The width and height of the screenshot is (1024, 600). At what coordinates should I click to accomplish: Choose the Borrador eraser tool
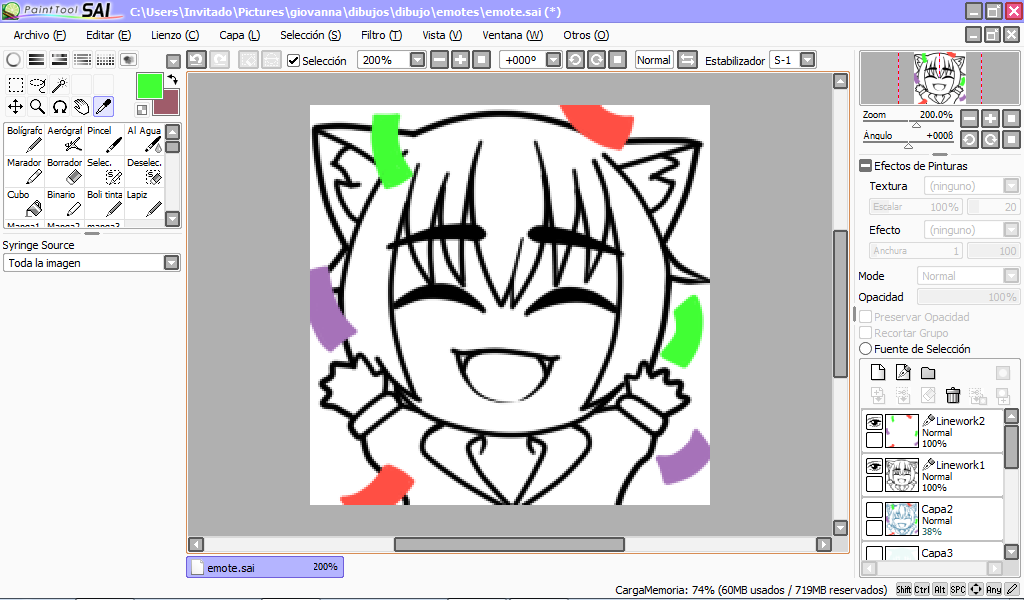64,171
